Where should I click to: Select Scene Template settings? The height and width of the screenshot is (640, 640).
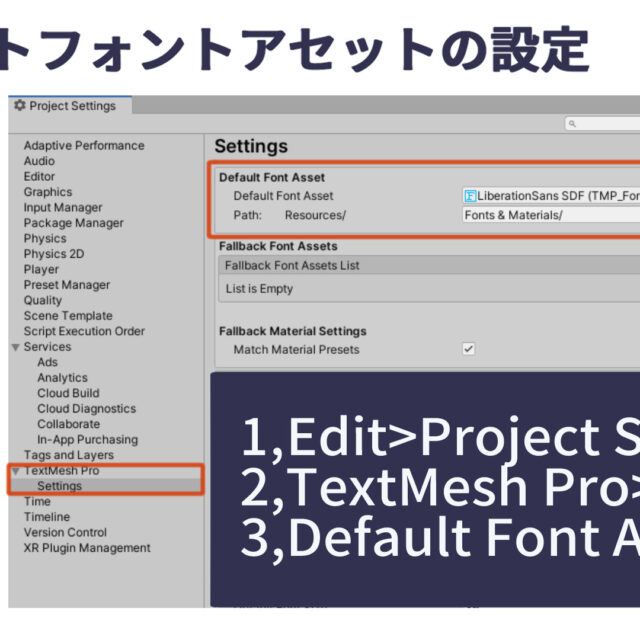coord(68,316)
